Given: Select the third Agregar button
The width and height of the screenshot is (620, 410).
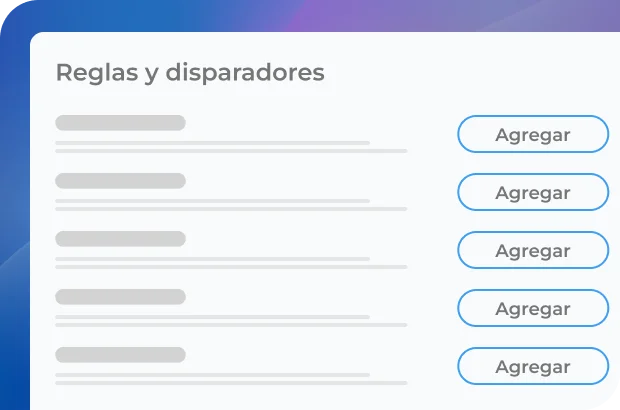Looking at the screenshot, I should tap(533, 251).
